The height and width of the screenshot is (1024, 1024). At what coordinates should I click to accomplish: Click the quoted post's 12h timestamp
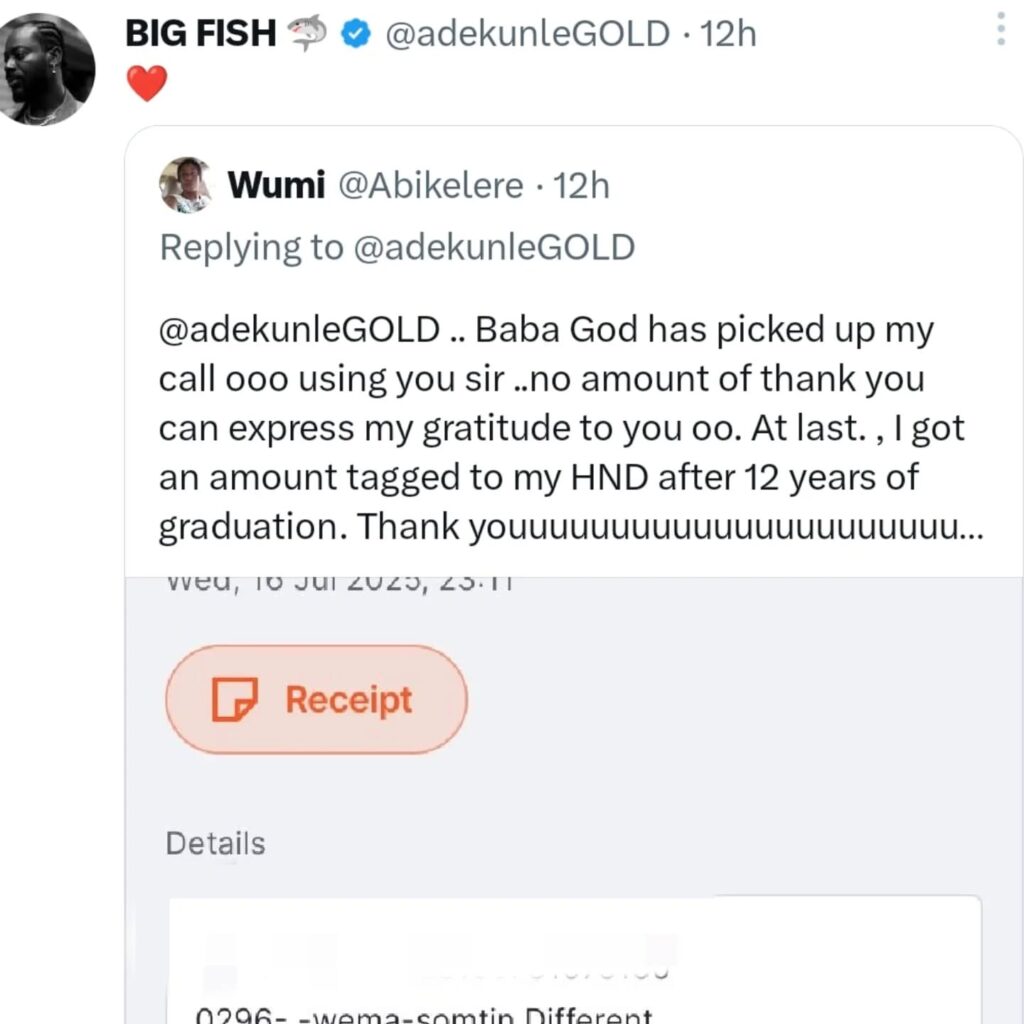[x=581, y=186]
